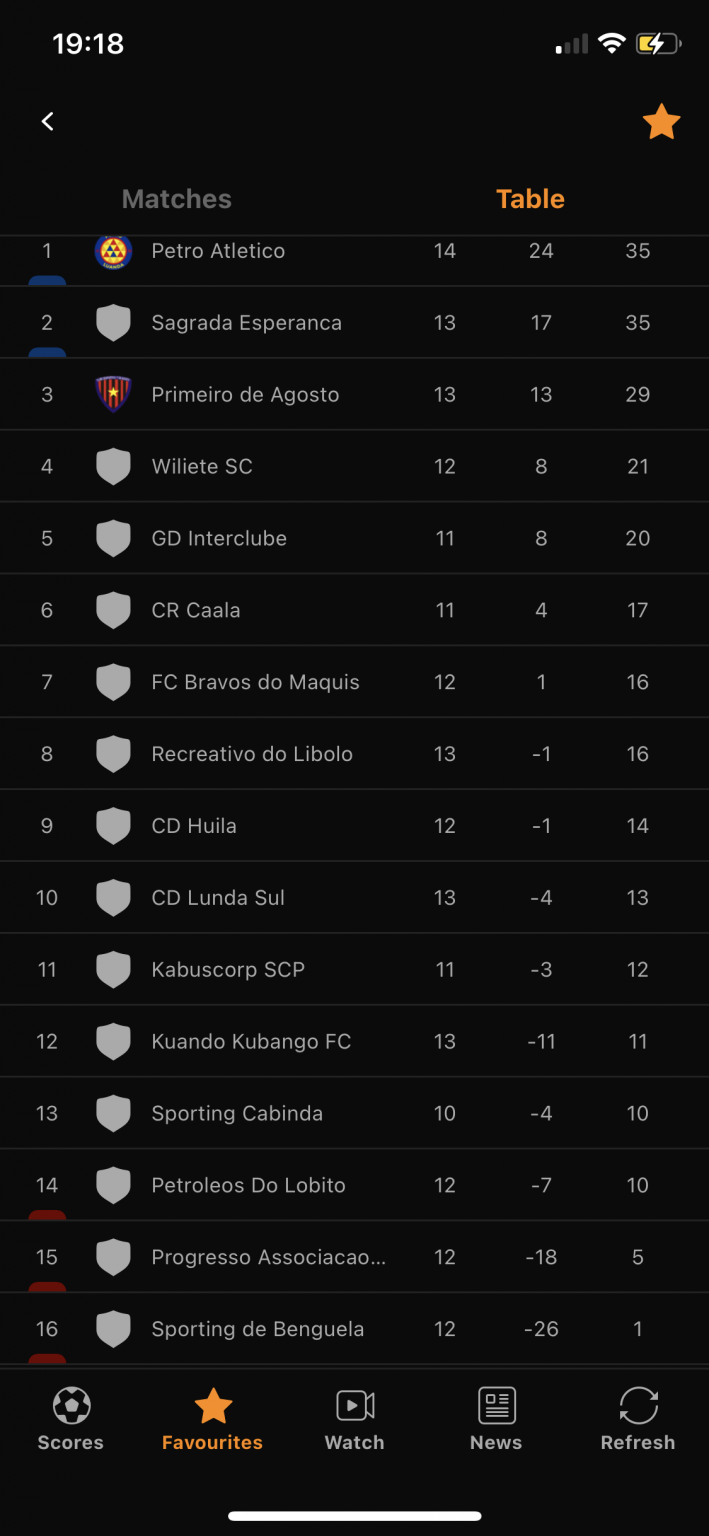Viewport: 709px width, 1536px height.
Task: Open Sporting de Benguela team entry
Action: pyautogui.click(x=257, y=1329)
